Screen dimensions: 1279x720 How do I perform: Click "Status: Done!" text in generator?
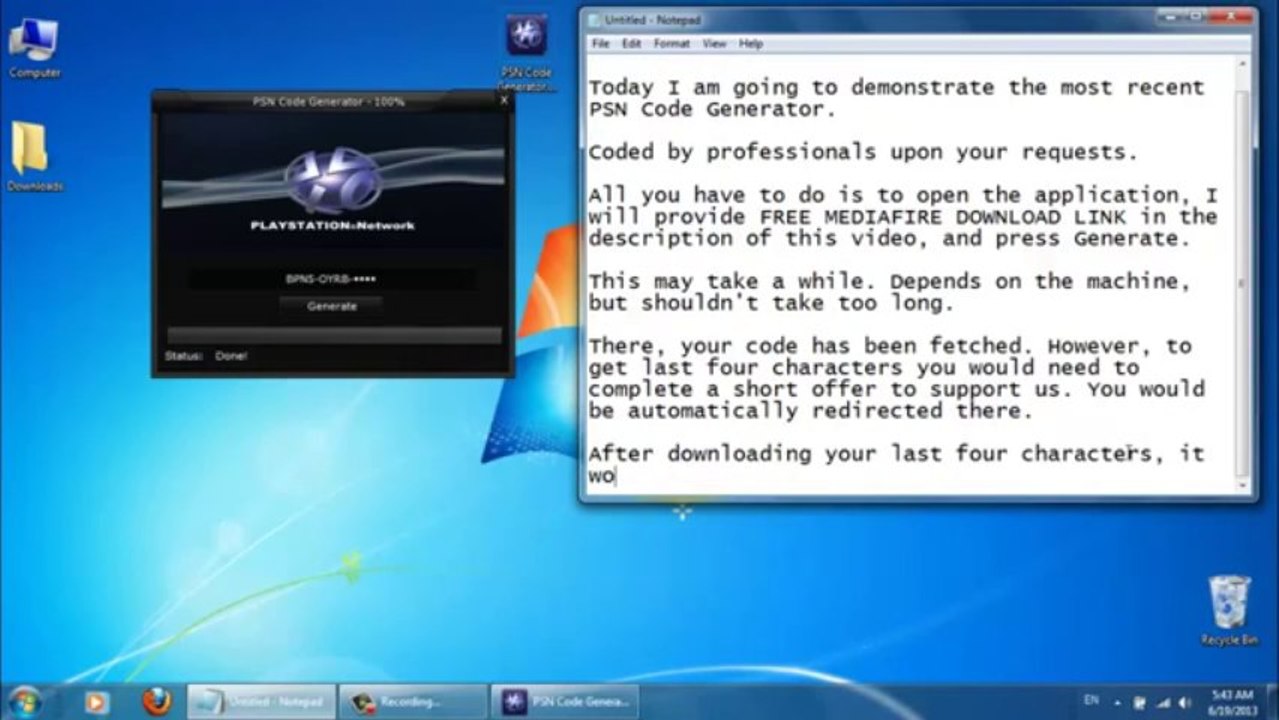[x=206, y=356]
